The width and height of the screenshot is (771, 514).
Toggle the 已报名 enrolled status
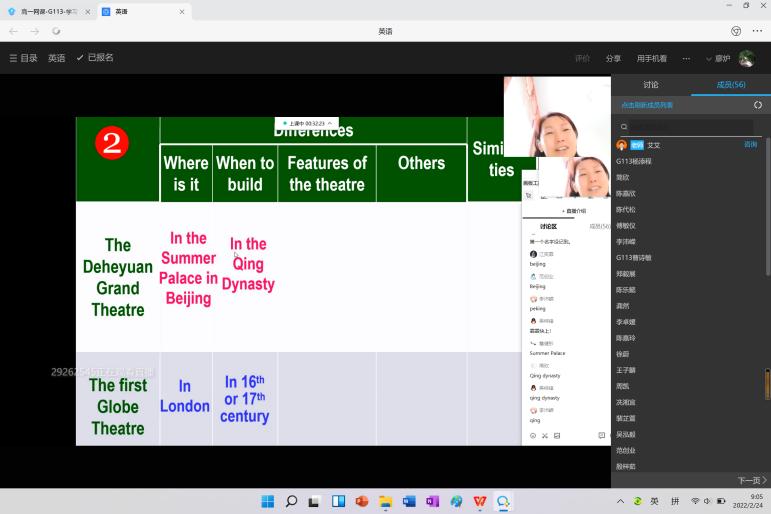coord(95,58)
